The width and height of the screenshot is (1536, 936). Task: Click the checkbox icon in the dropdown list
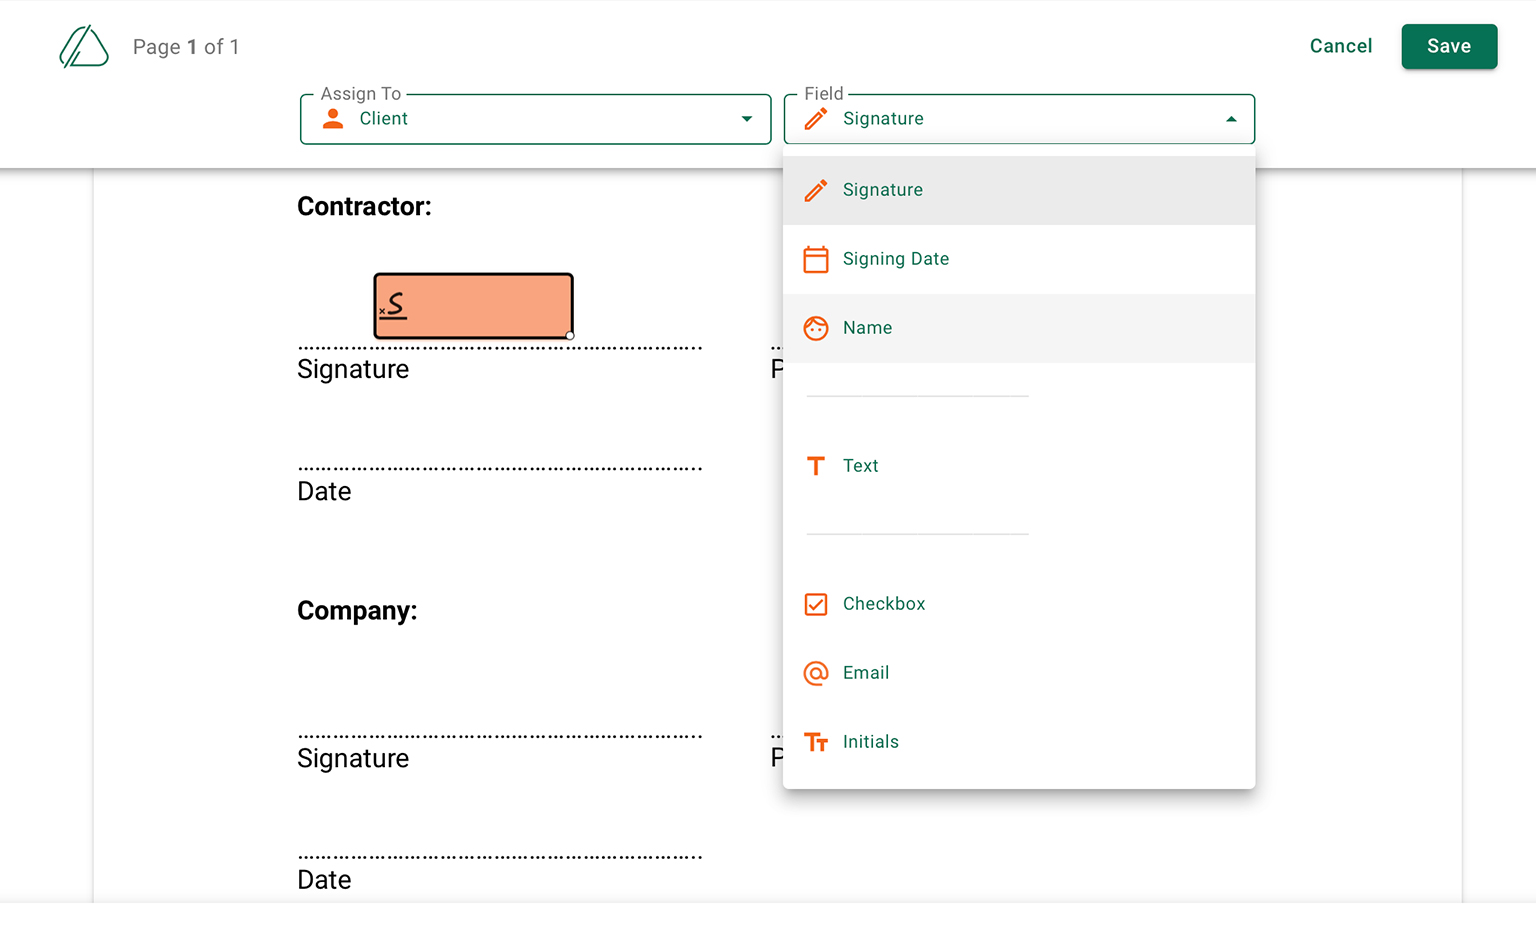tap(816, 604)
